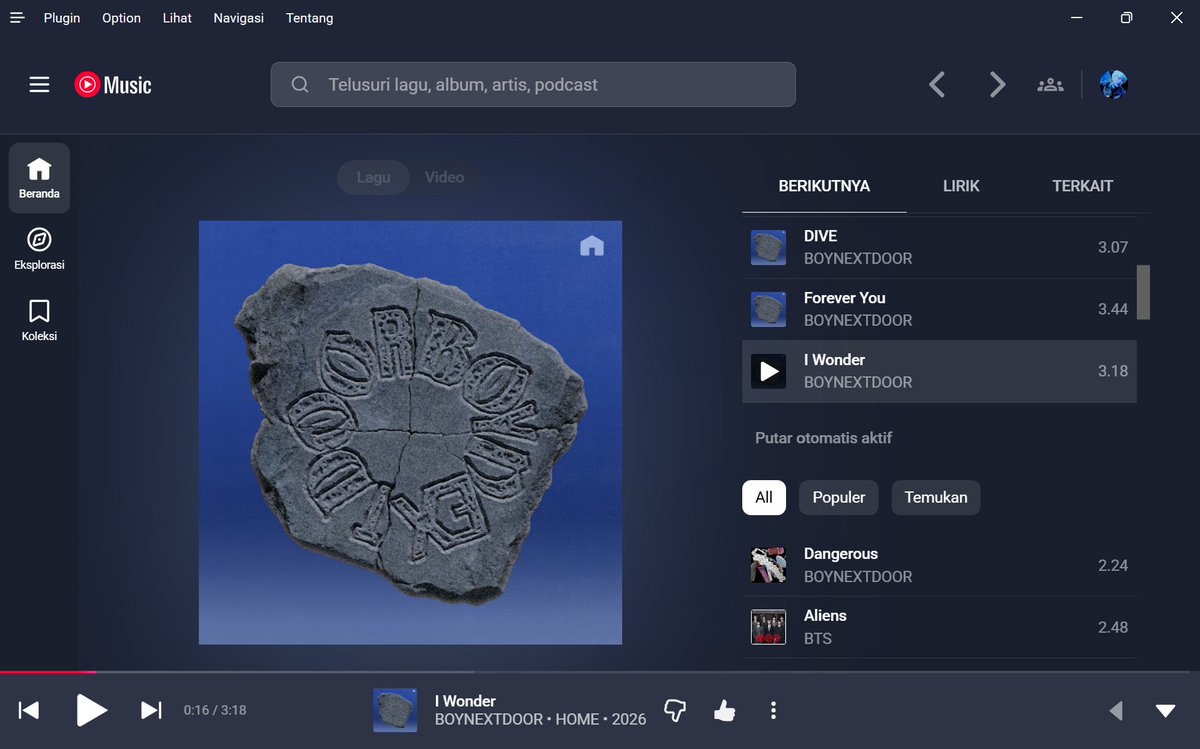This screenshot has width=1200, height=749.
Task: Skip to previous track
Action: pos(29,710)
